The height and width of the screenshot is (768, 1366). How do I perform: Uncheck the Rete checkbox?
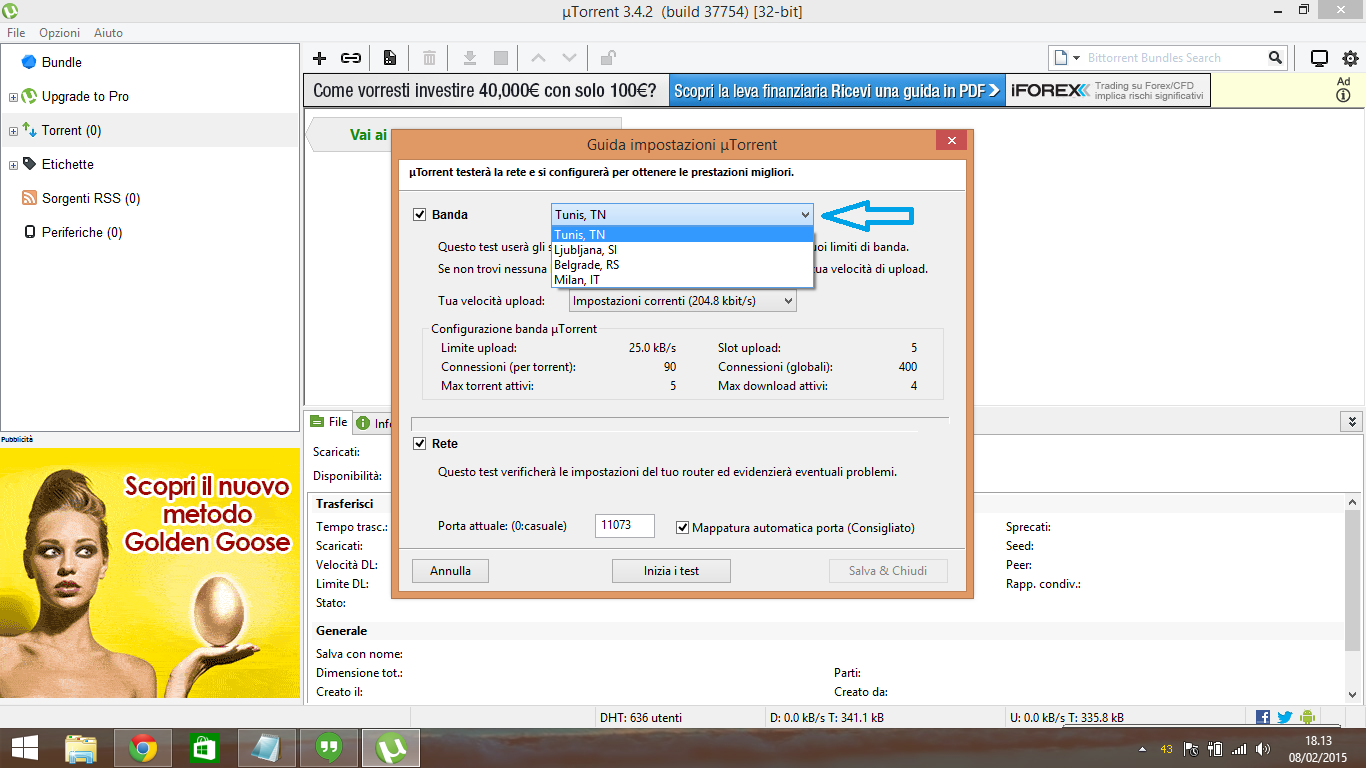click(420, 443)
